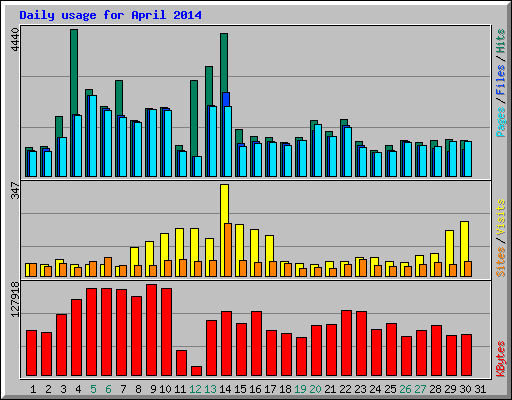
Task: Click the red KBytes bar for day 30
Action: pyautogui.click(x=466, y=355)
